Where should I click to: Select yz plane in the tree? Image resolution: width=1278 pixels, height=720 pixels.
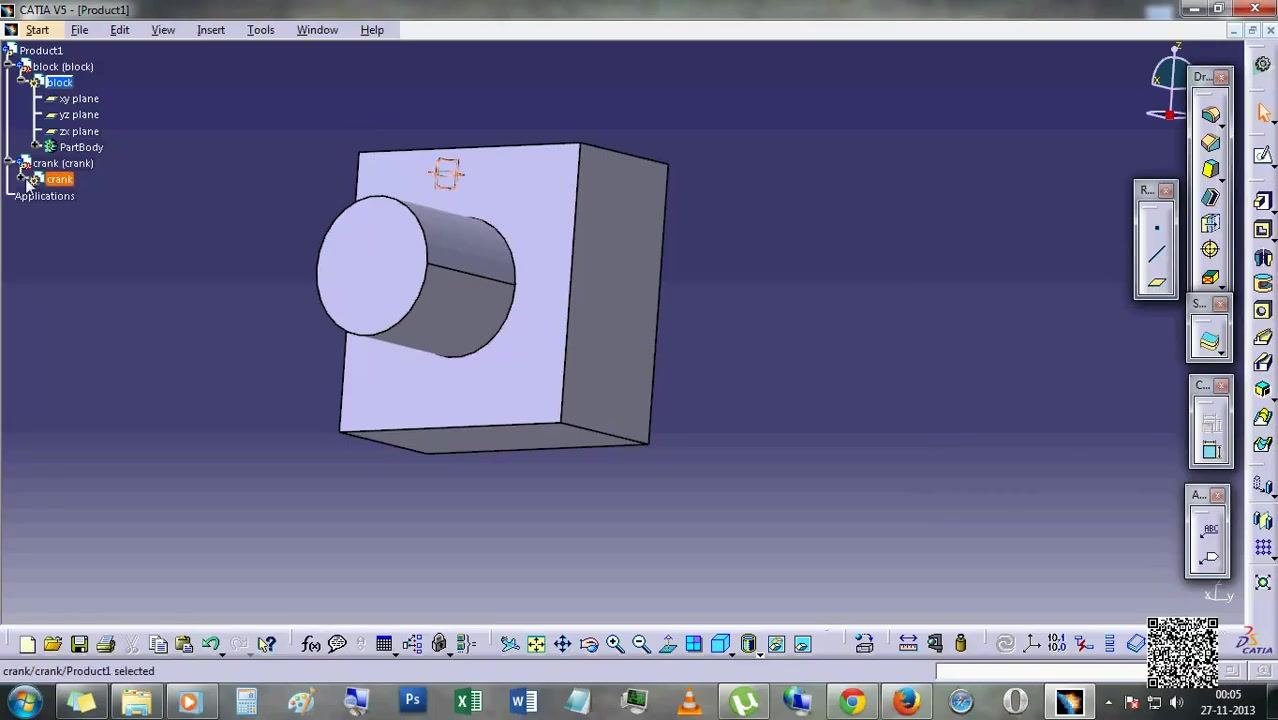coord(79,115)
